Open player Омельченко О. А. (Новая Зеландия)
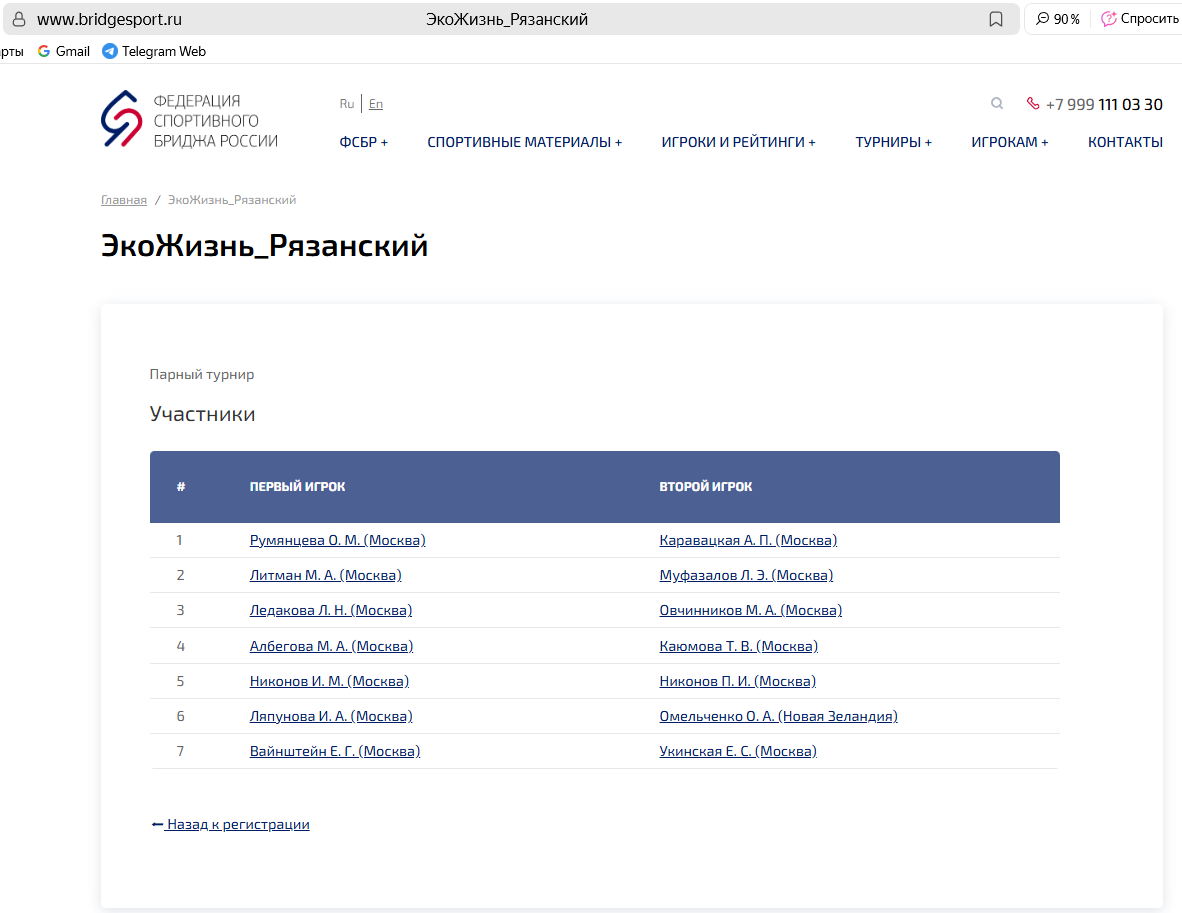The width and height of the screenshot is (1182, 913). pos(779,716)
